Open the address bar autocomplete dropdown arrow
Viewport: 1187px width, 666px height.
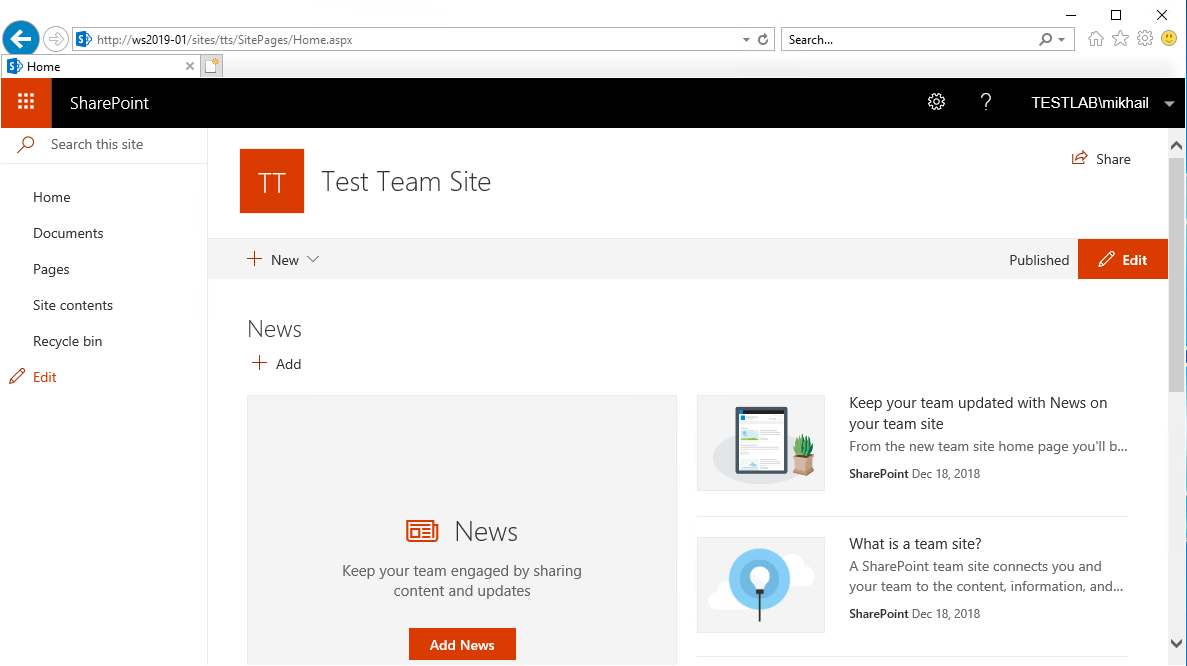pos(746,39)
